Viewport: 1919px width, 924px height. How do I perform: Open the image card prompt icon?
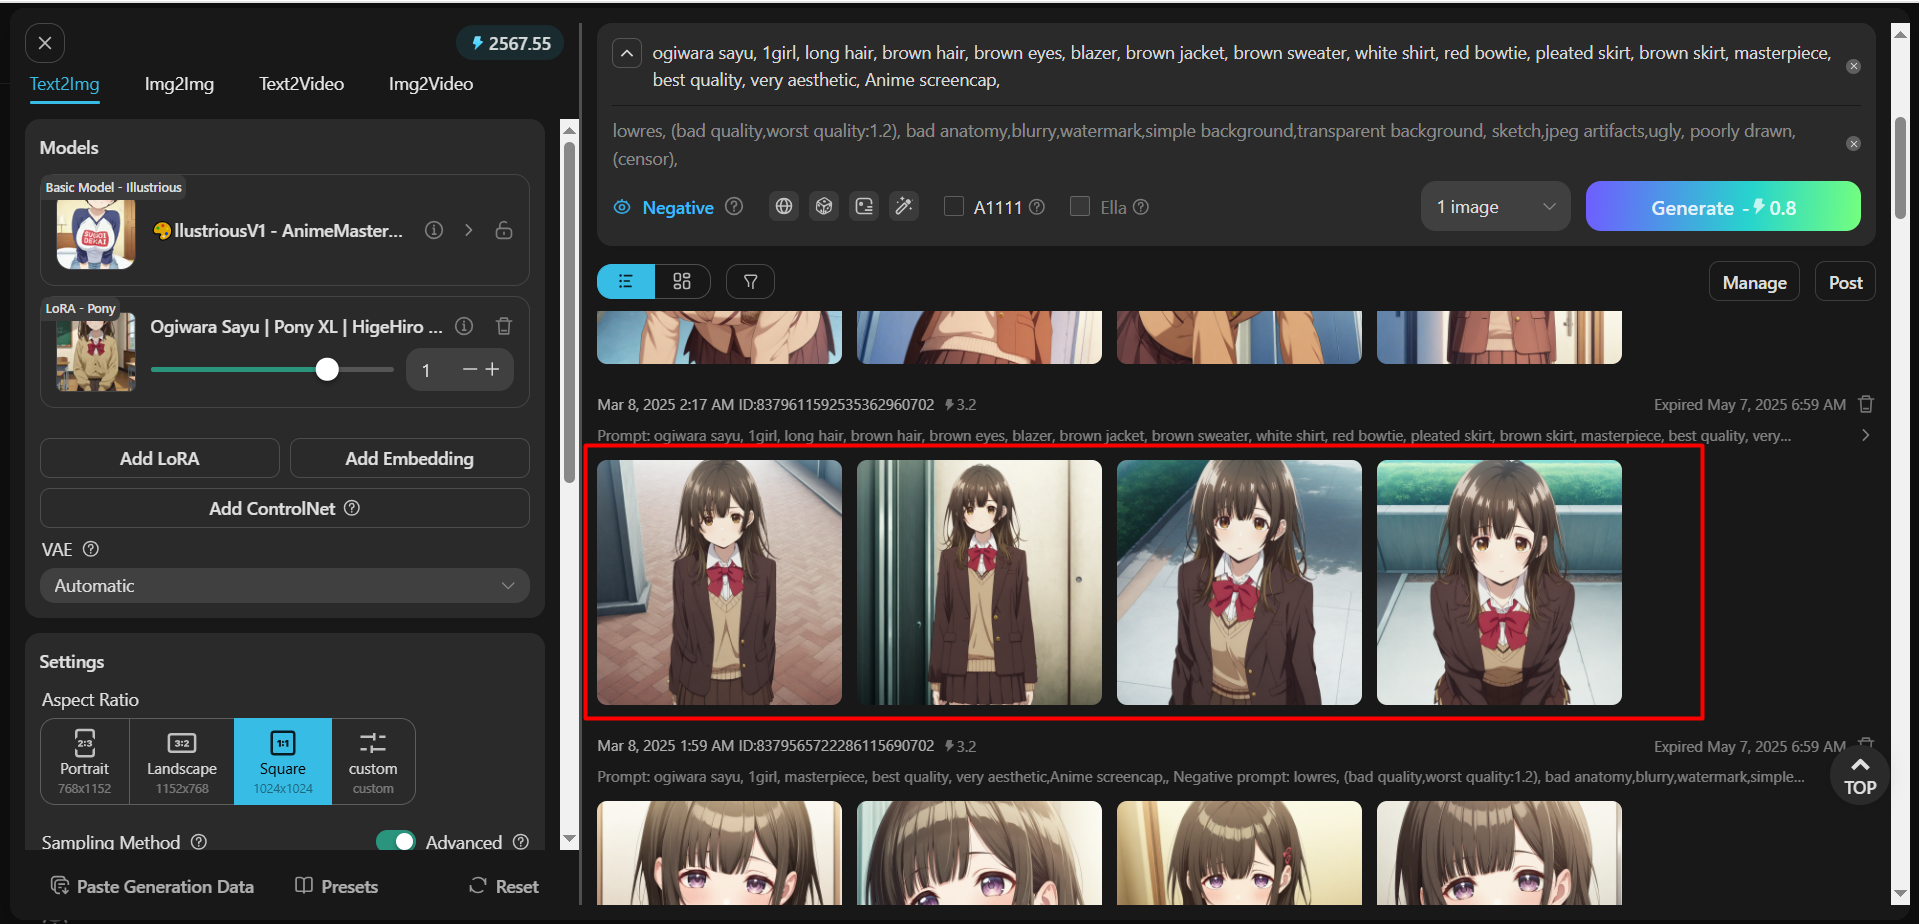(x=864, y=206)
